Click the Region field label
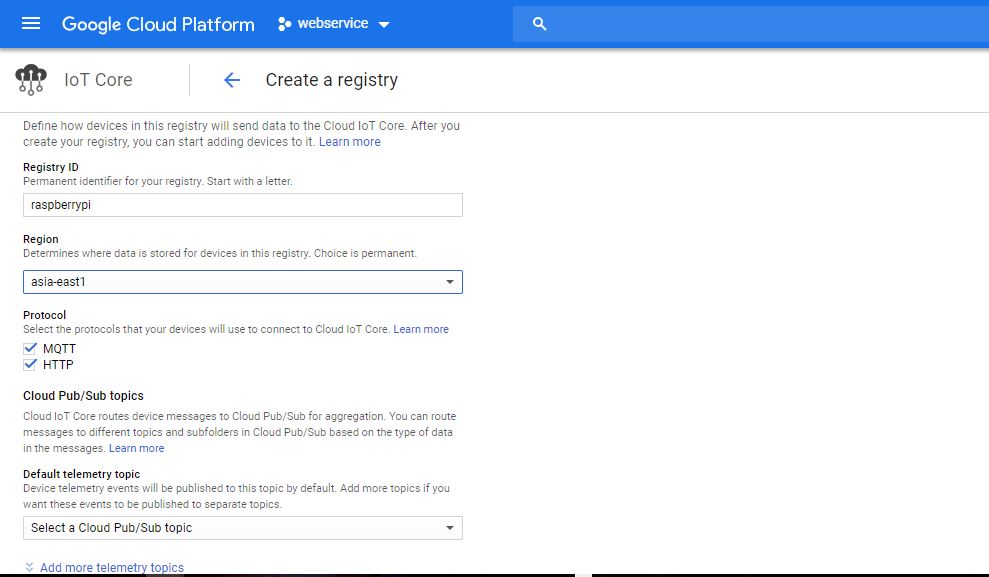This screenshot has width=989, height=577. 41,239
